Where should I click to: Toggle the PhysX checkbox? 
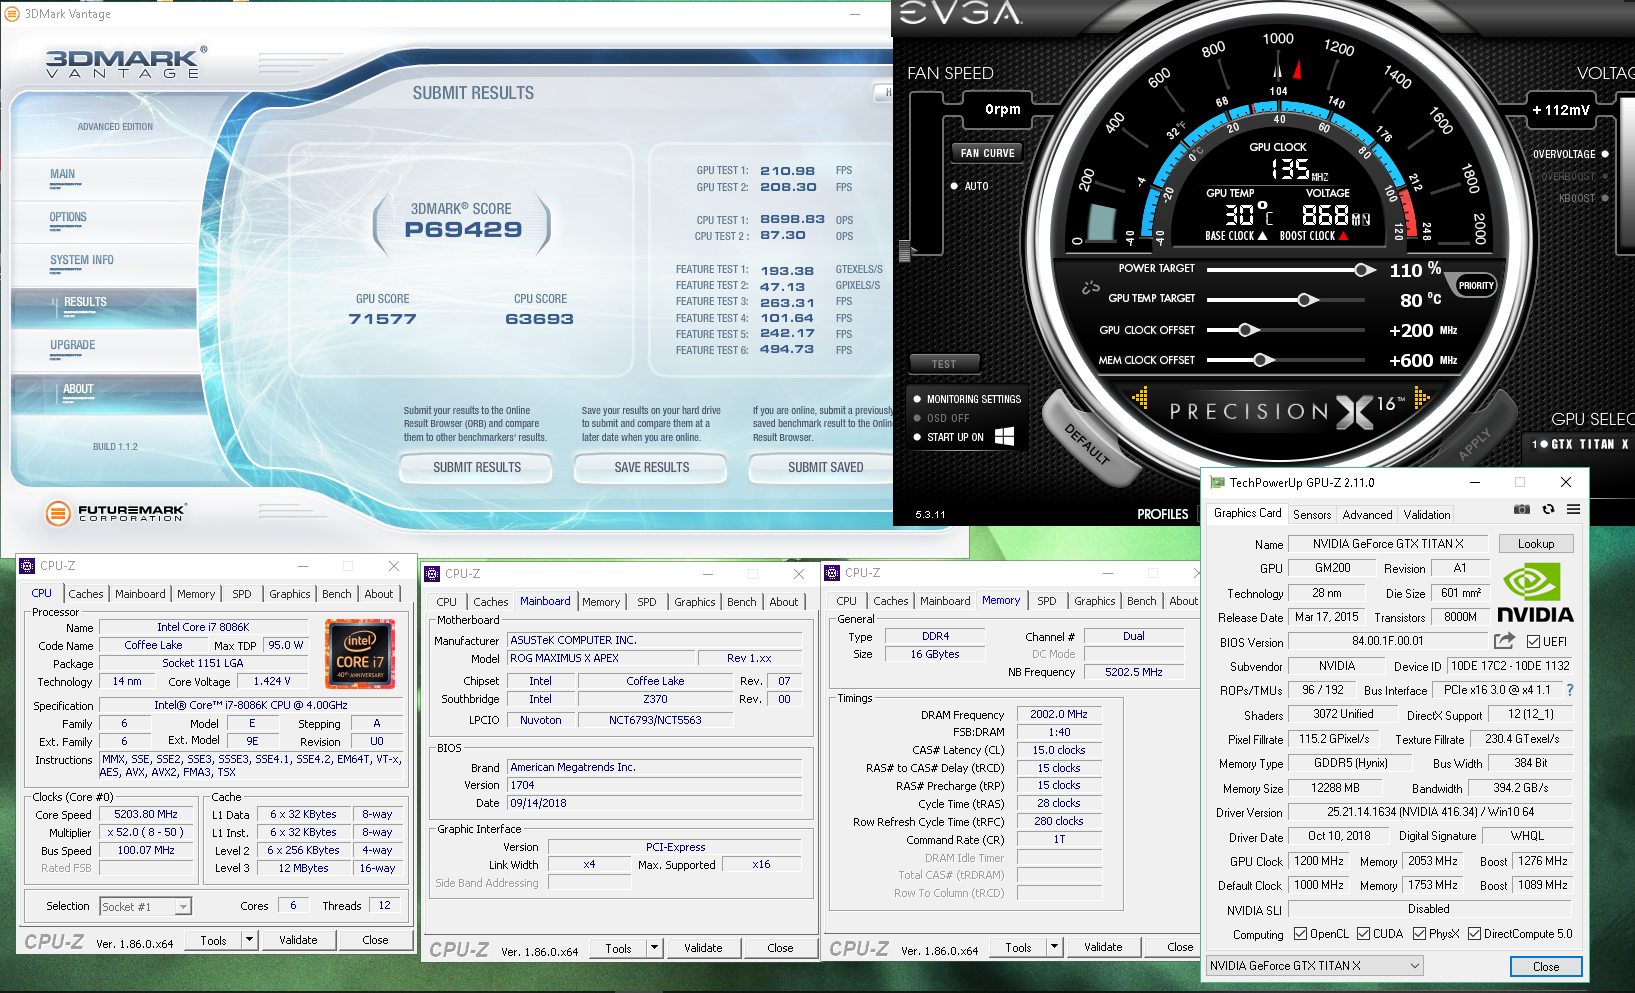click(x=1419, y=934)
